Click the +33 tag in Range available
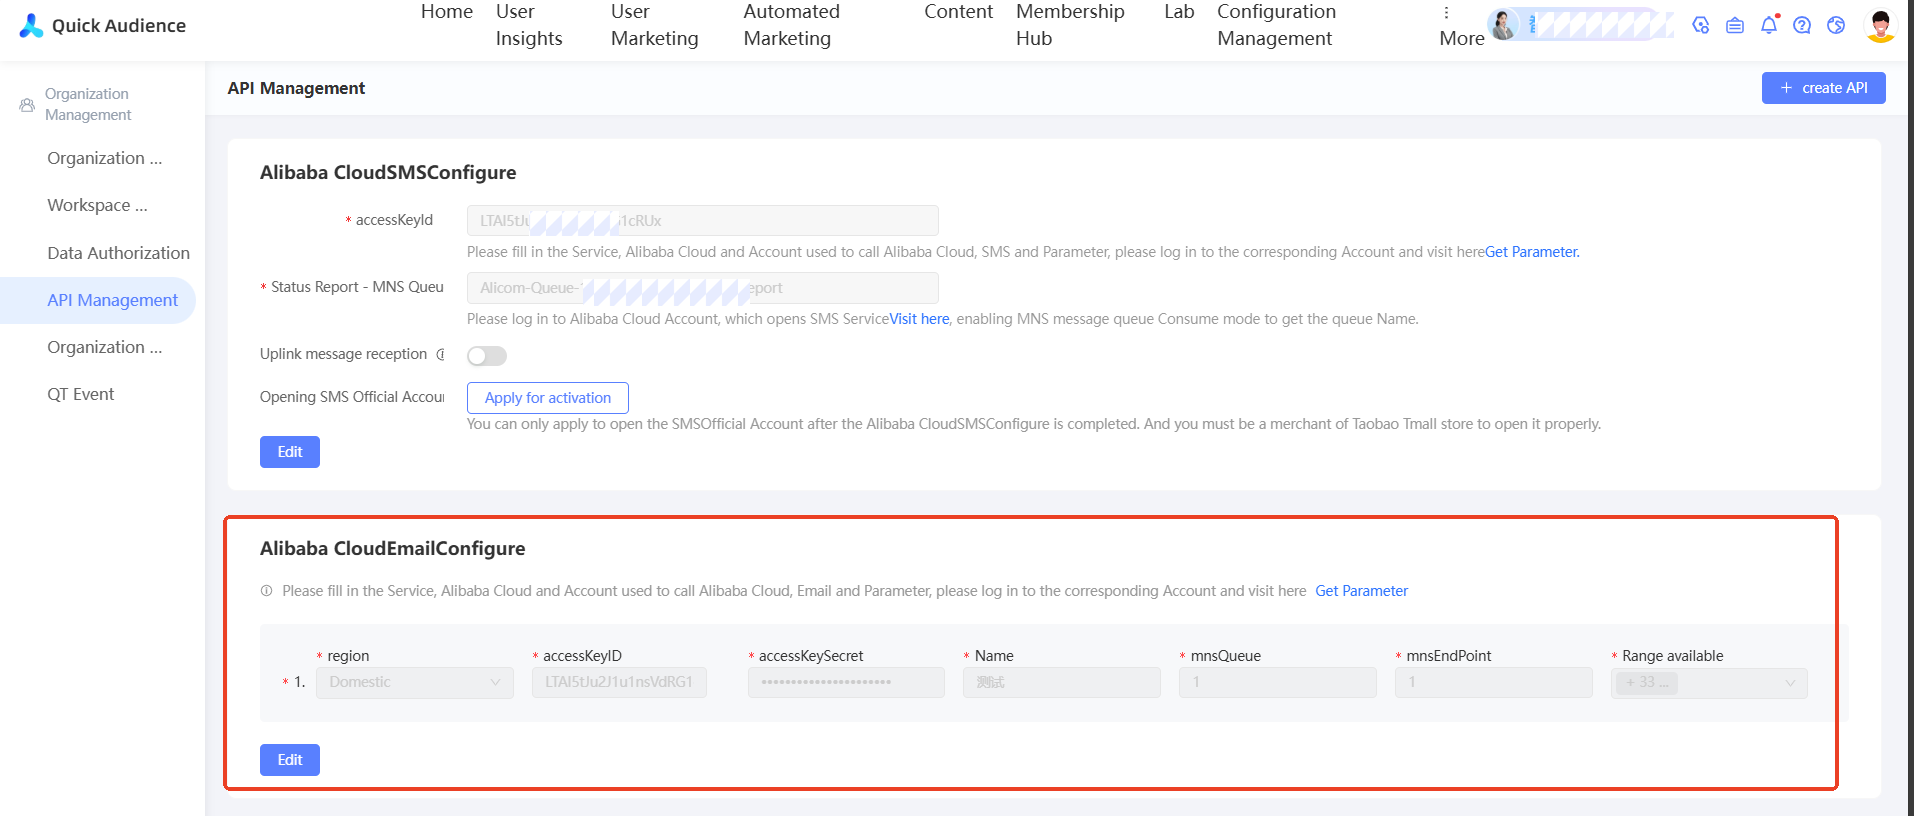This screenshot has width=1914, height=816. point(1647,683)
